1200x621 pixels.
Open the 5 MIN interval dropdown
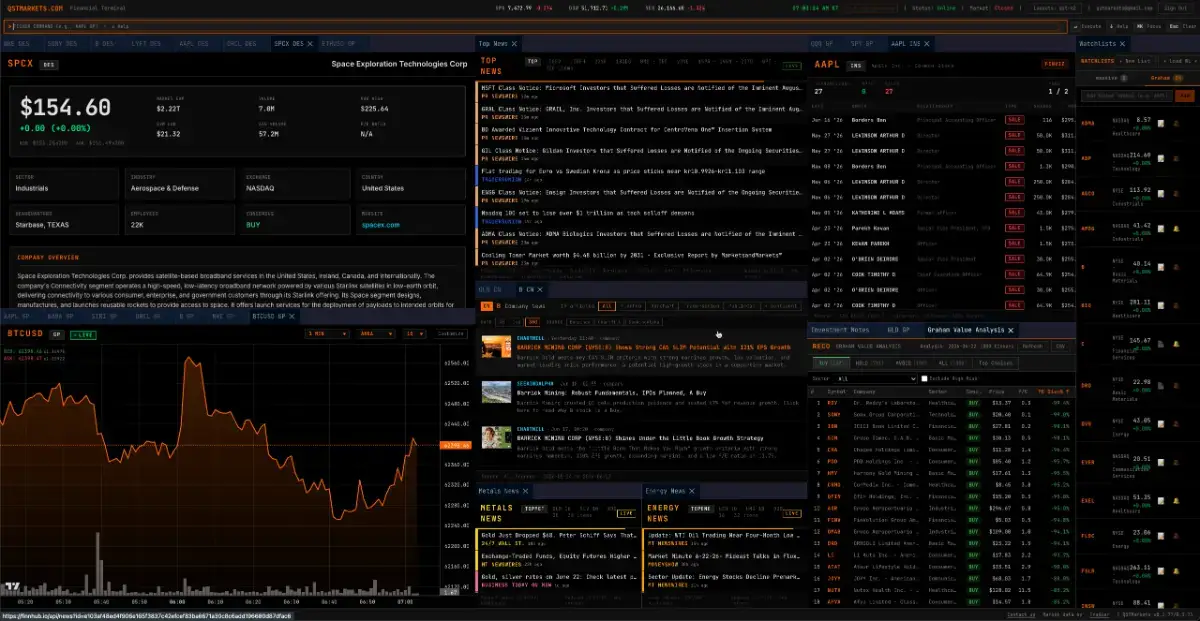(x=327, y=334)
